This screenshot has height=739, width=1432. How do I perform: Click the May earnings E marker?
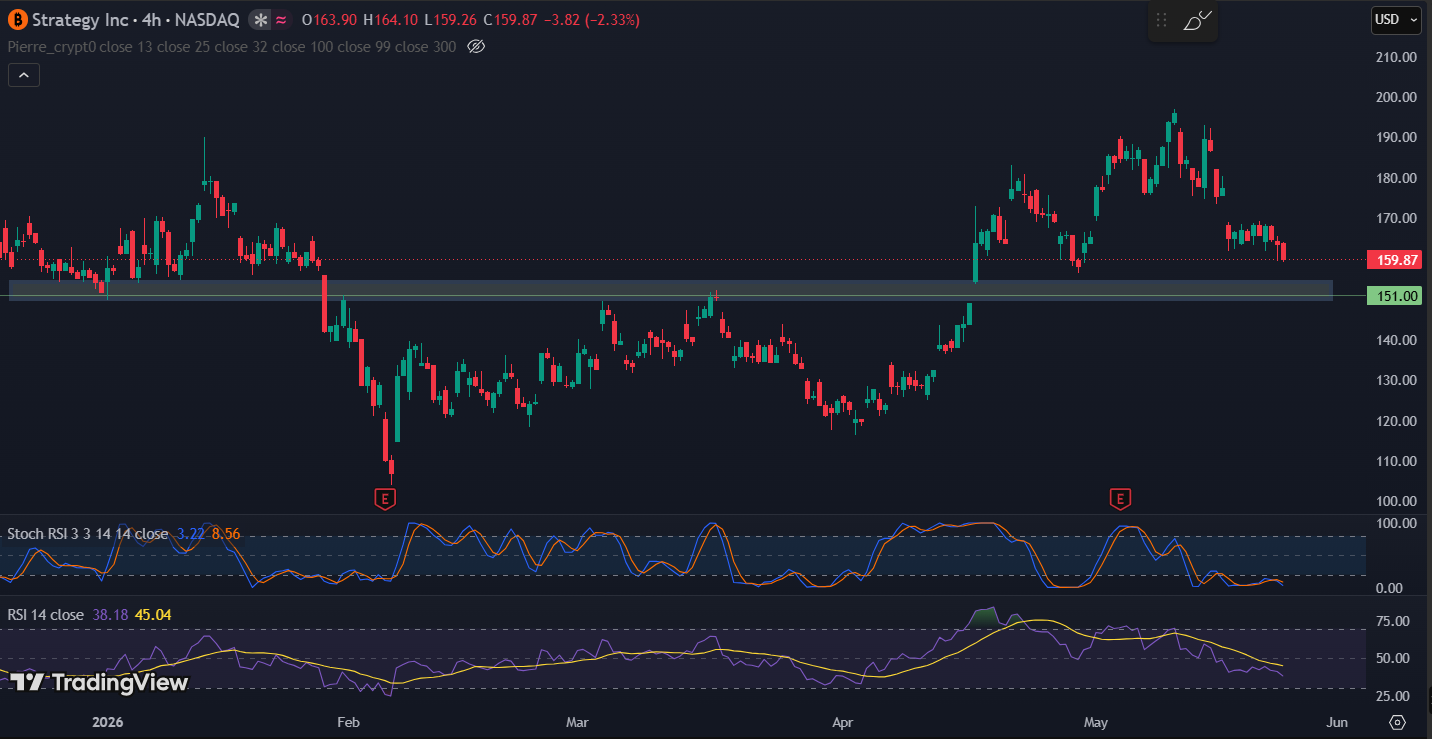pyautogui.click(x=1120, y=498)
